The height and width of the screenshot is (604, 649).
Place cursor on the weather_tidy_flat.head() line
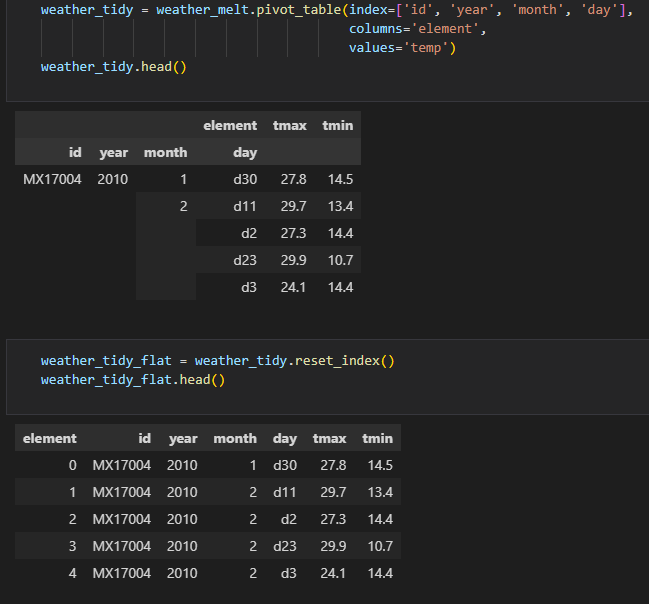click(x=132, y=380)
